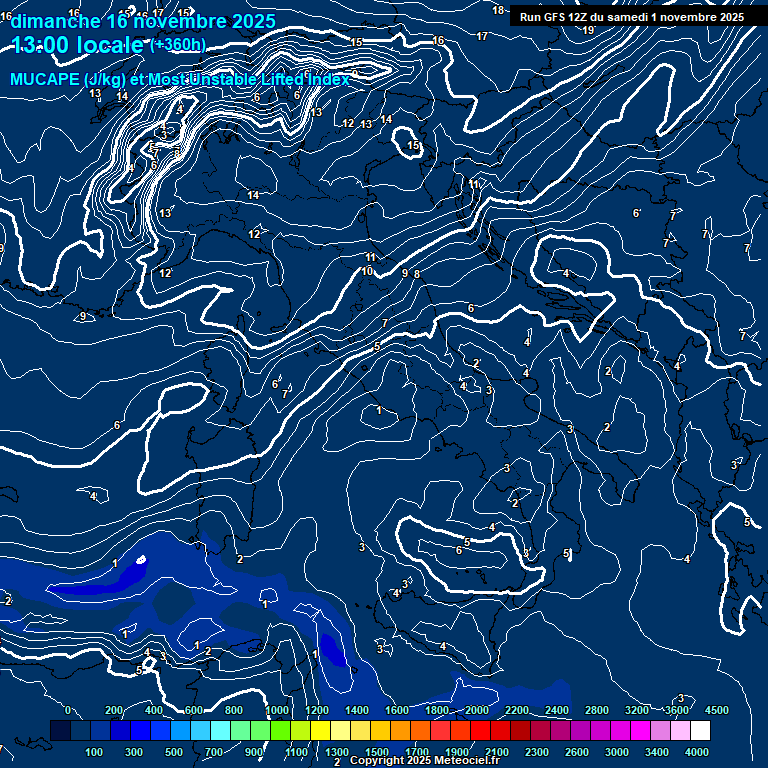Click the '3400' legend scale label
Screen dimensions: 768x768
656,752
